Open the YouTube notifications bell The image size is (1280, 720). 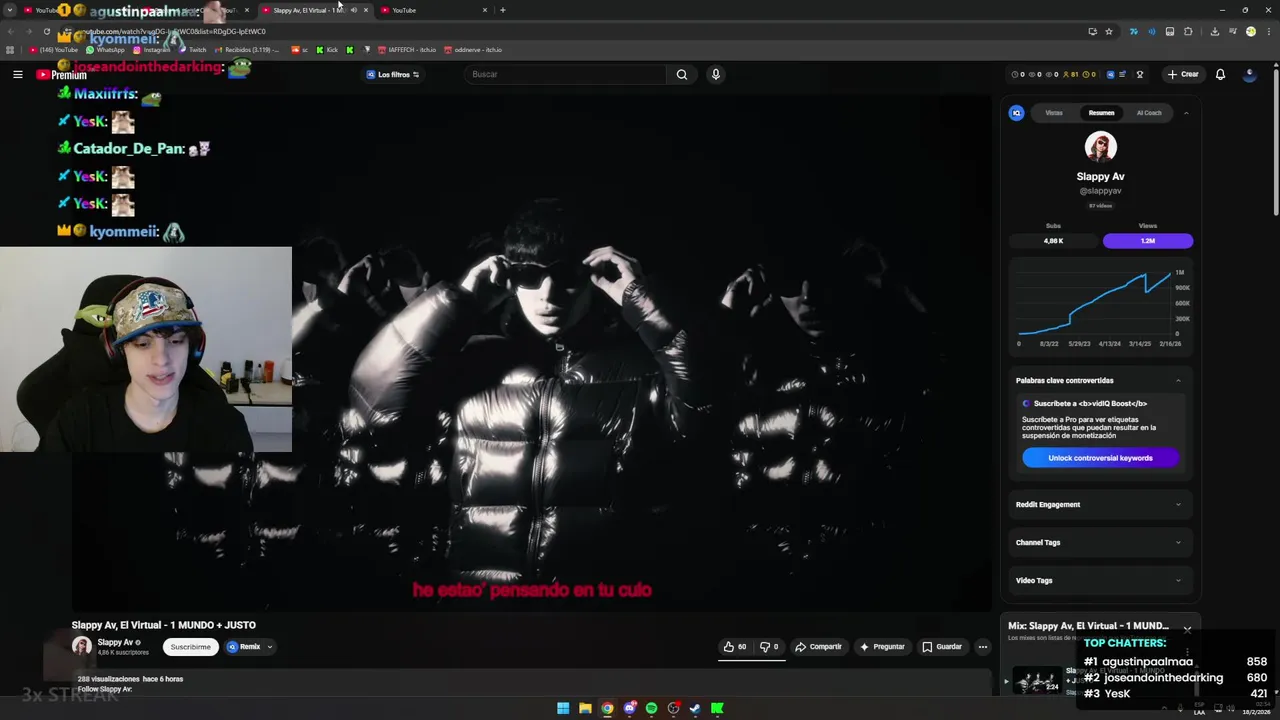1220,74
